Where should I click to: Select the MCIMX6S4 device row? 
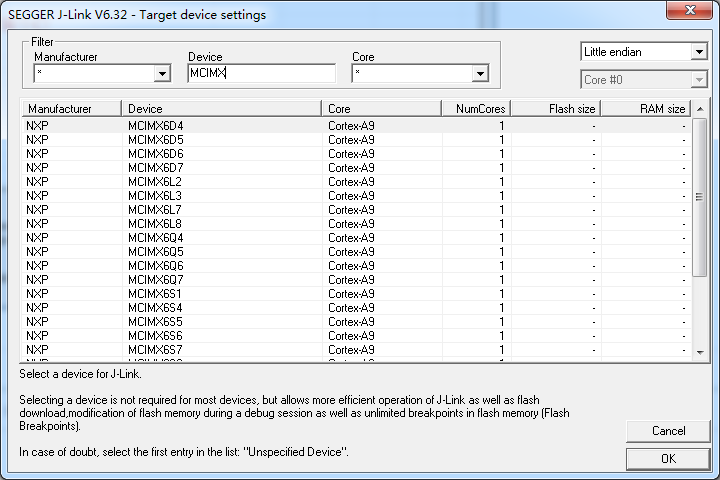(x=356, y=308)
